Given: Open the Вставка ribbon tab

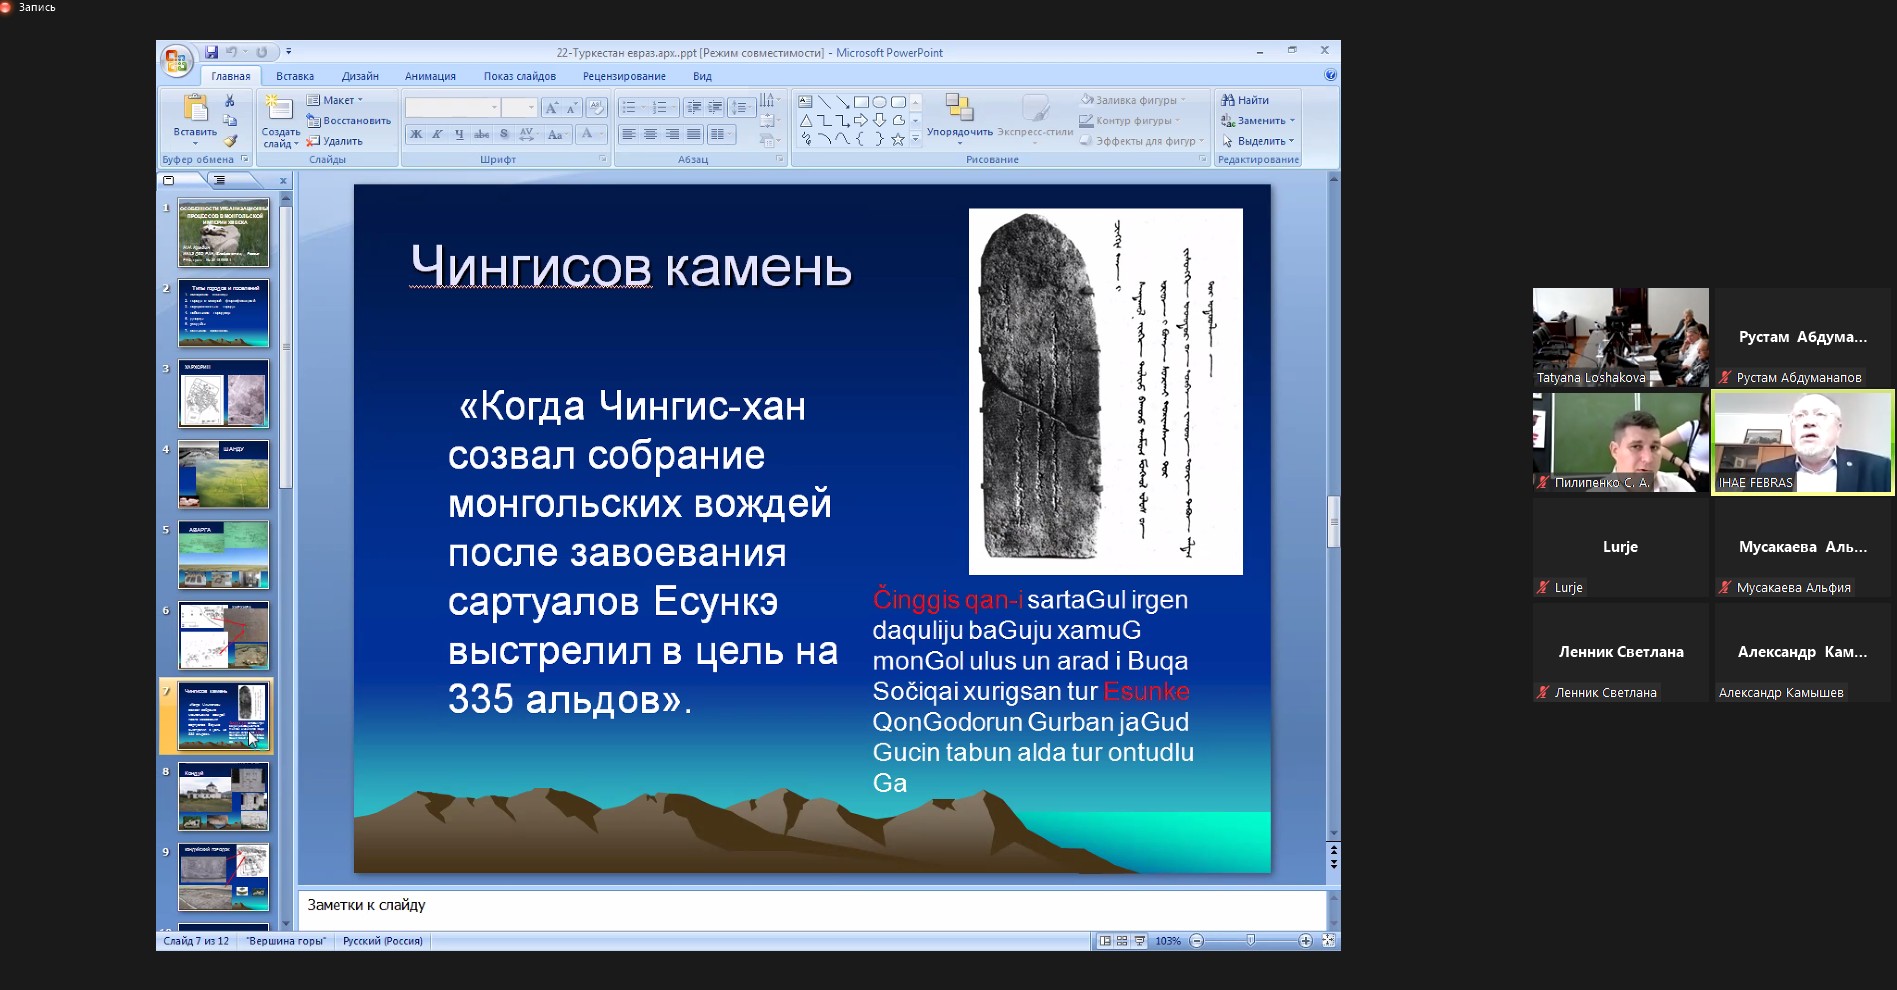Looking at the screenshot, I should pos(294,76).
